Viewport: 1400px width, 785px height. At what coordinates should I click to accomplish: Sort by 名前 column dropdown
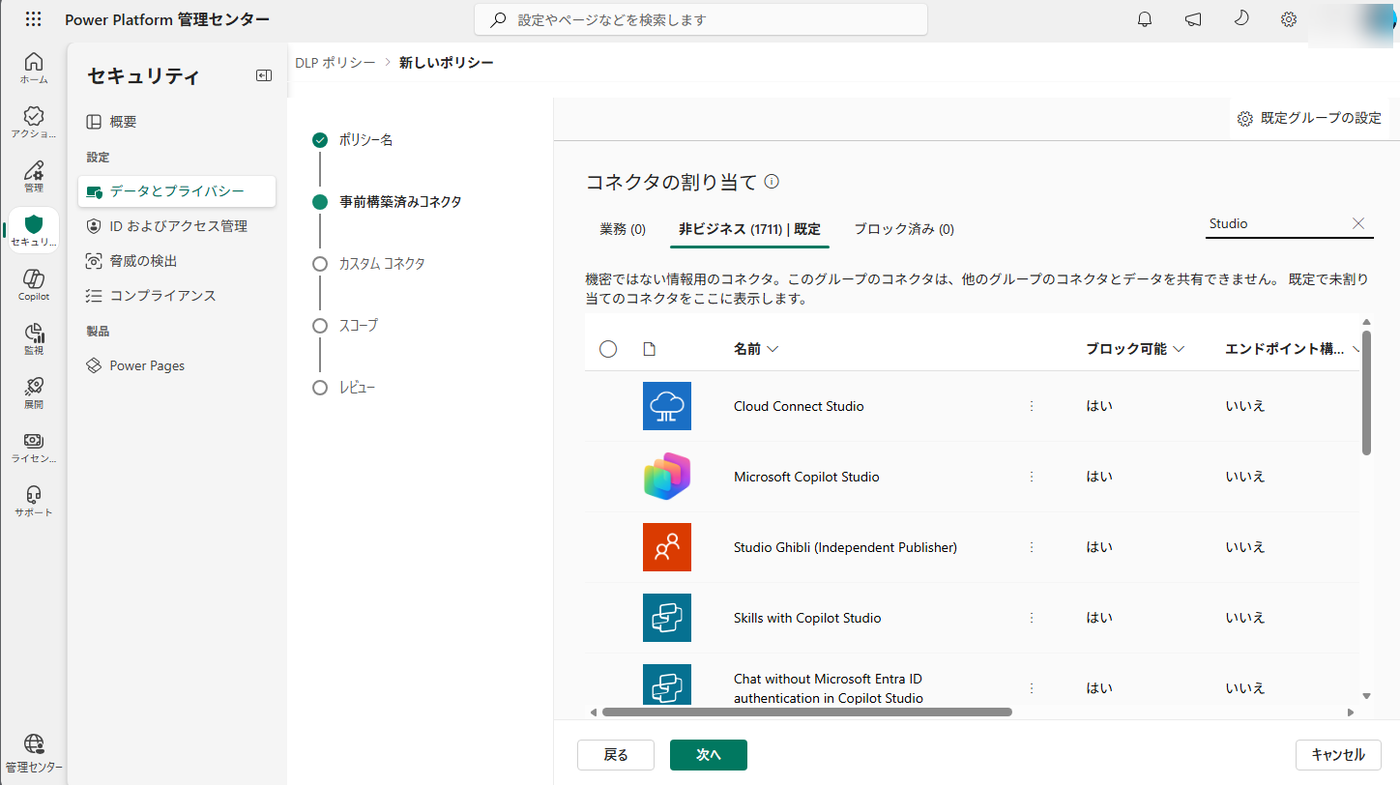click(x=755, y=349)
